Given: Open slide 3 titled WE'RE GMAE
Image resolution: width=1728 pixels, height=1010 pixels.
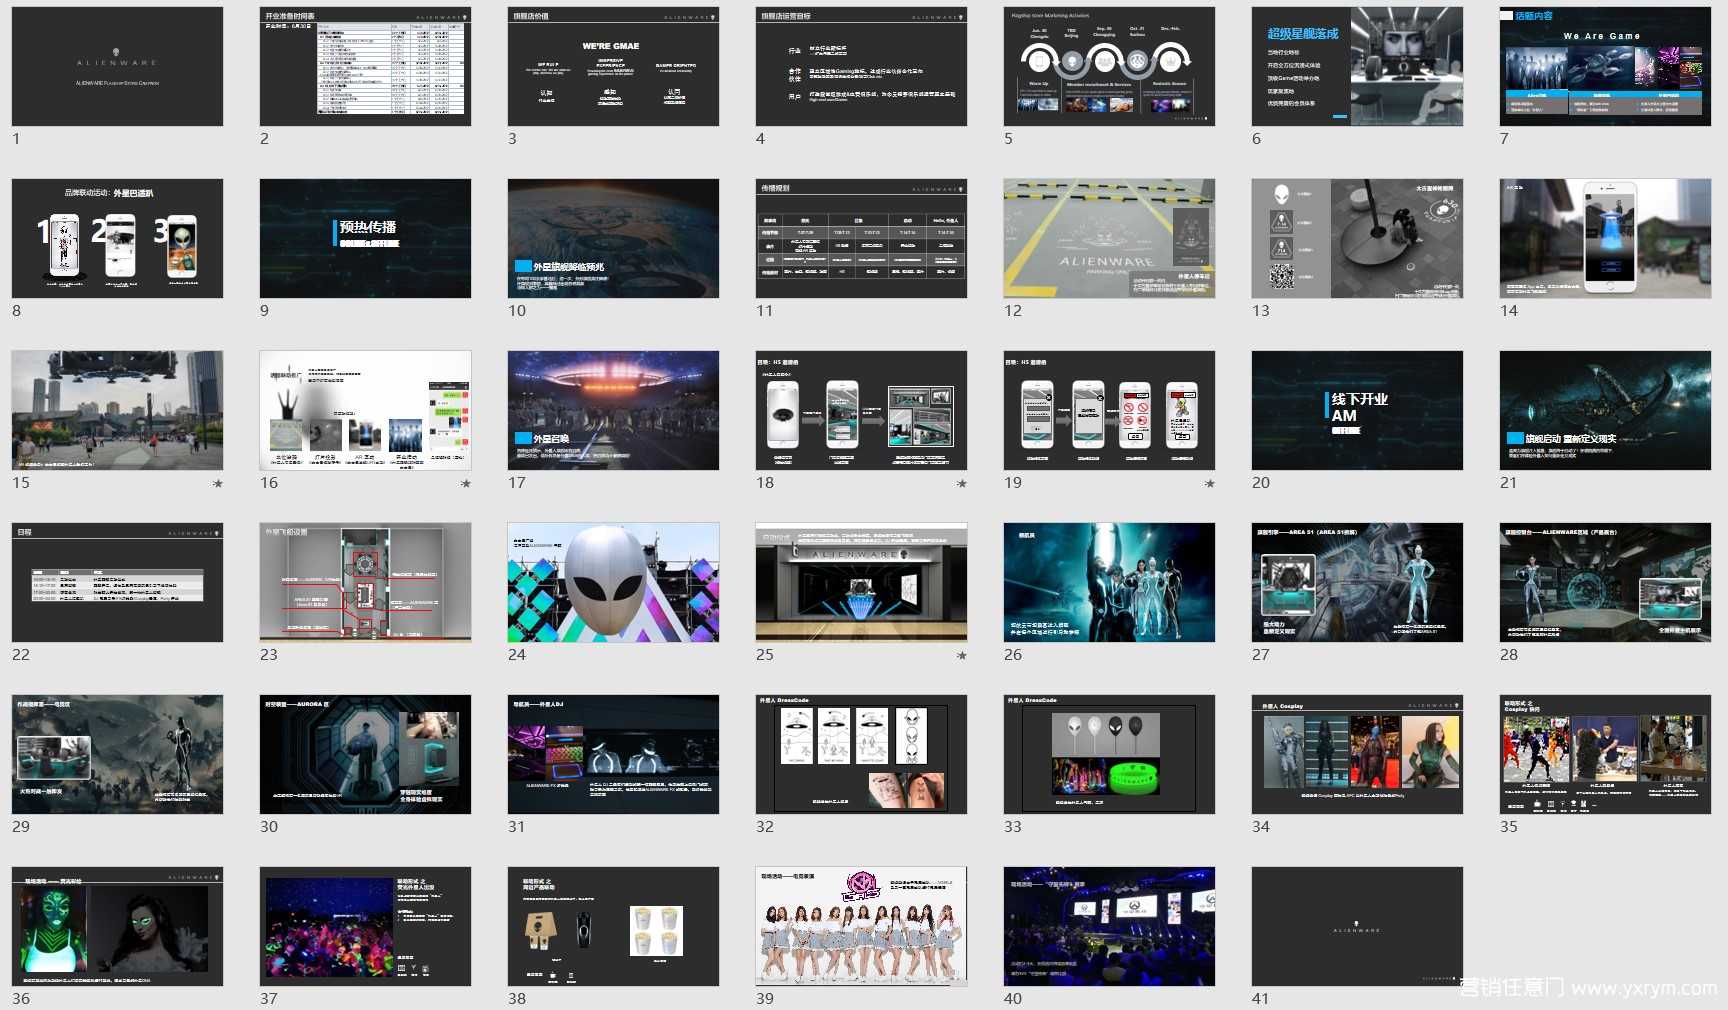Looking at the screenshot, I should (x=613, y=66).
